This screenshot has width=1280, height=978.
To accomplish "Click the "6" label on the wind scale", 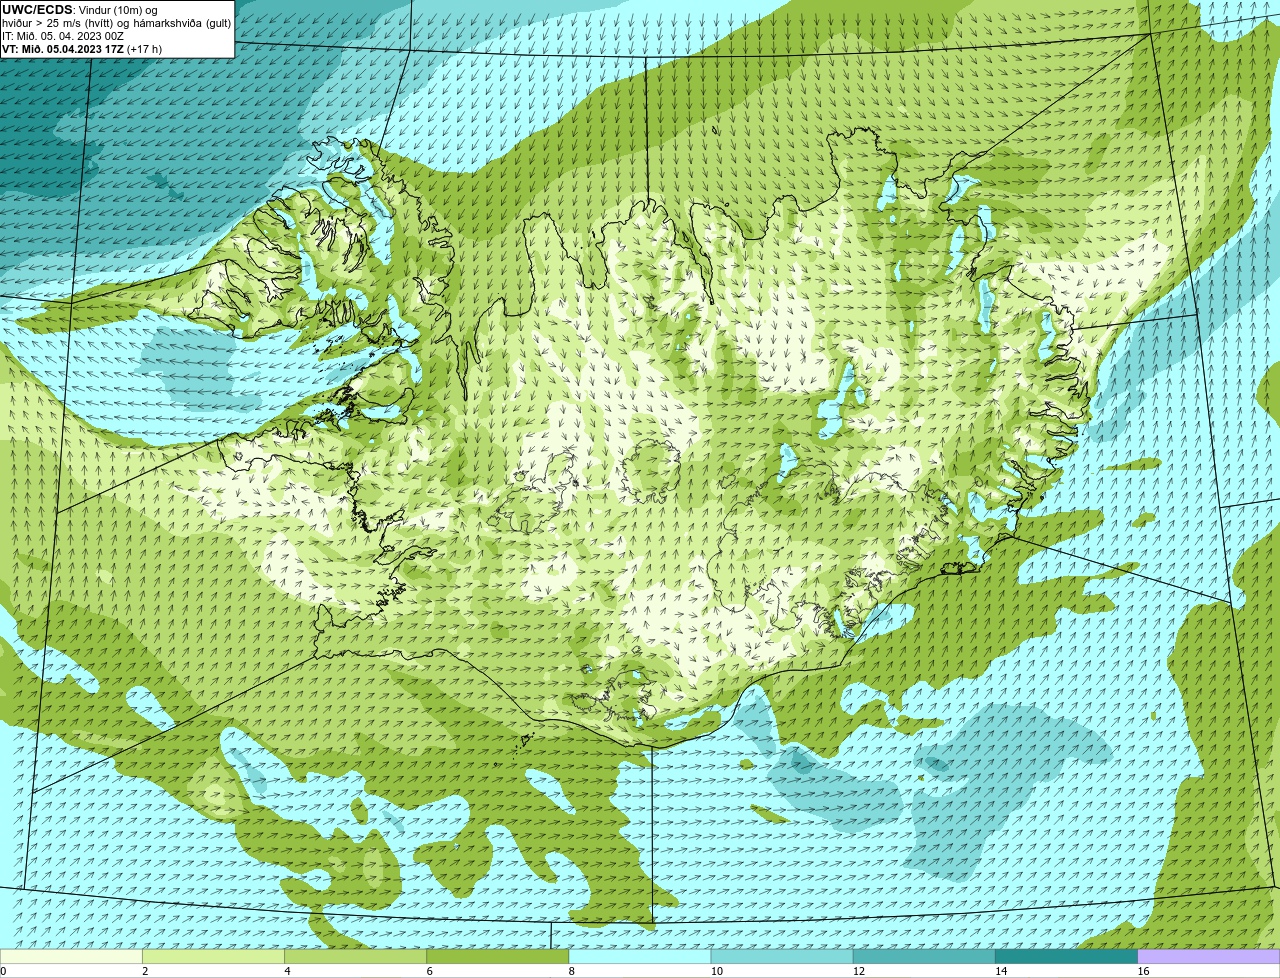I will pos(429,971).
